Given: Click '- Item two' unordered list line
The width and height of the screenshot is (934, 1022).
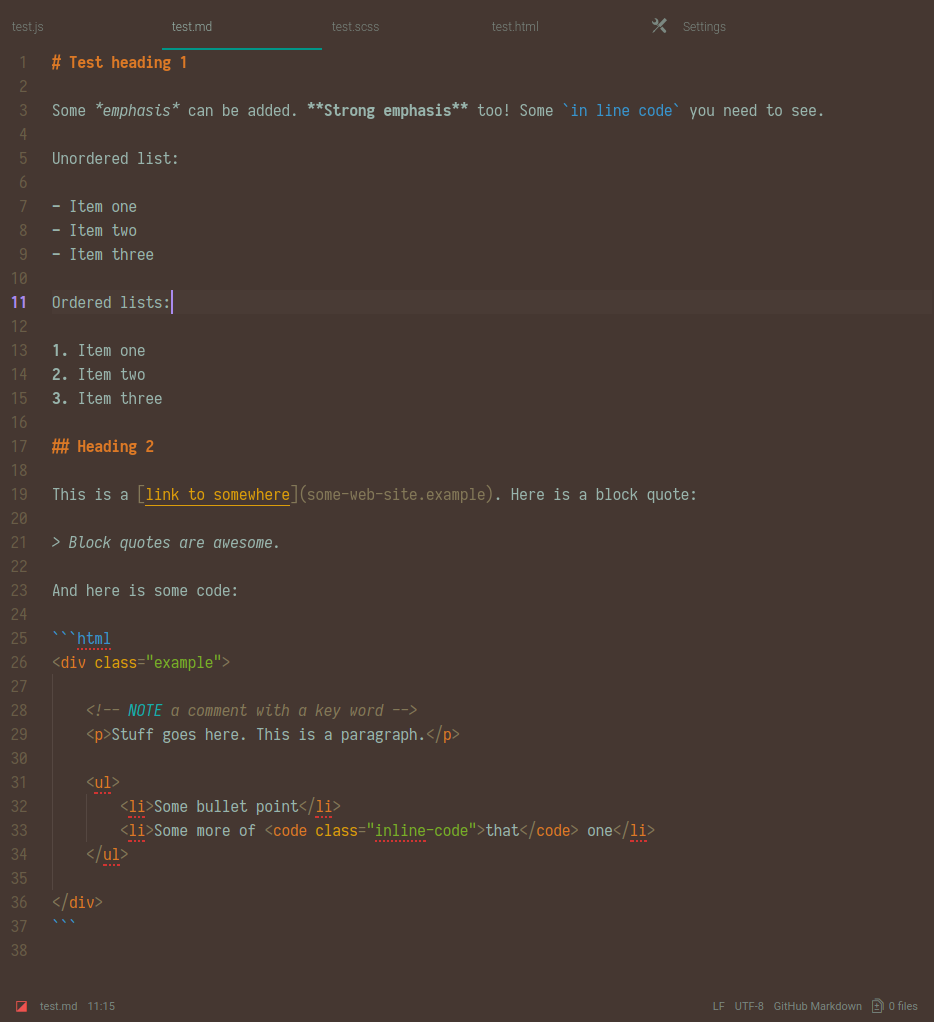Looking at the screenshot, I should click(x=95, y=231).
